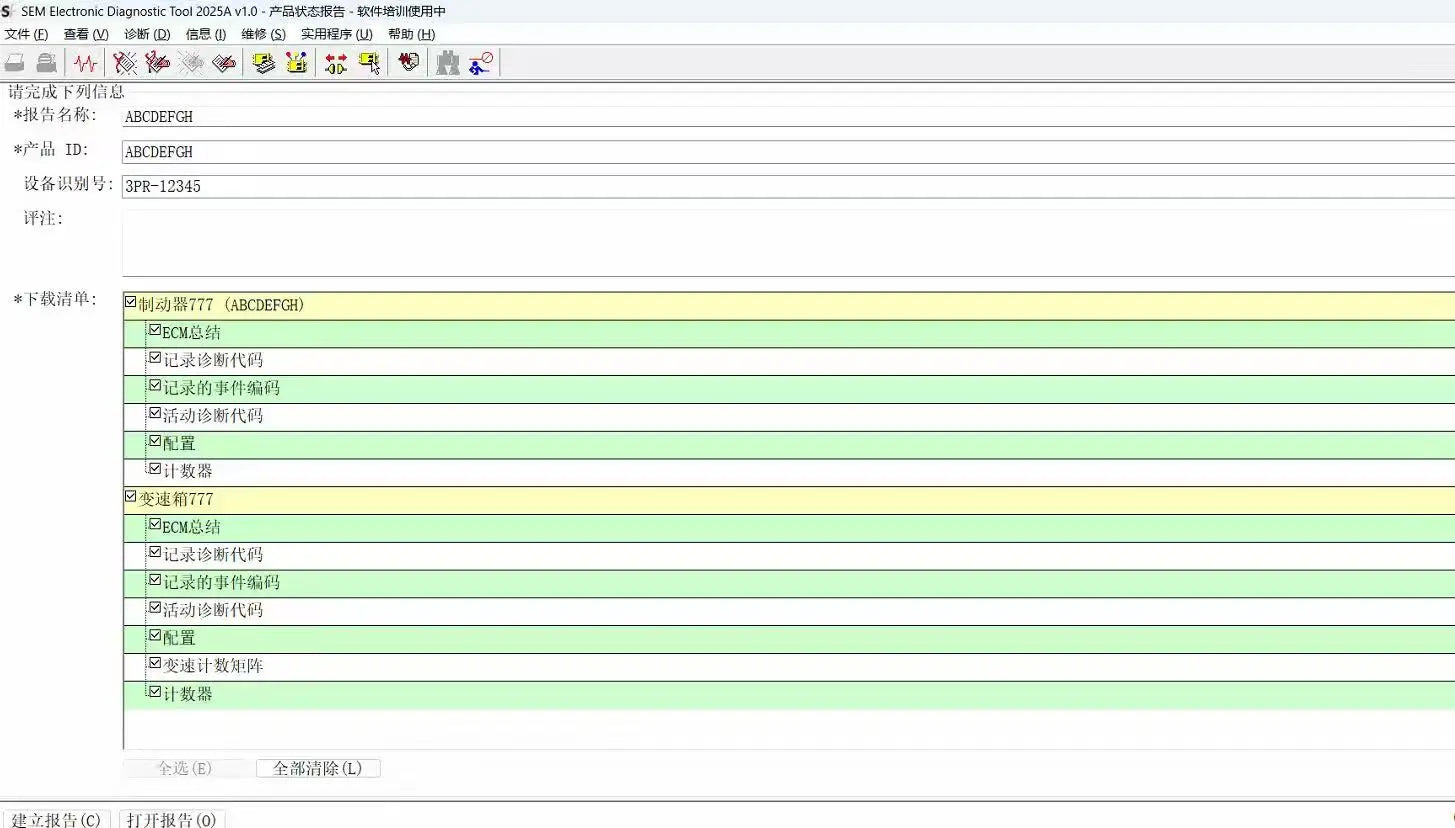This screenshot has height=828, width=1455.
Task: Click the *下载清单: label
Action: pos(55,299)
